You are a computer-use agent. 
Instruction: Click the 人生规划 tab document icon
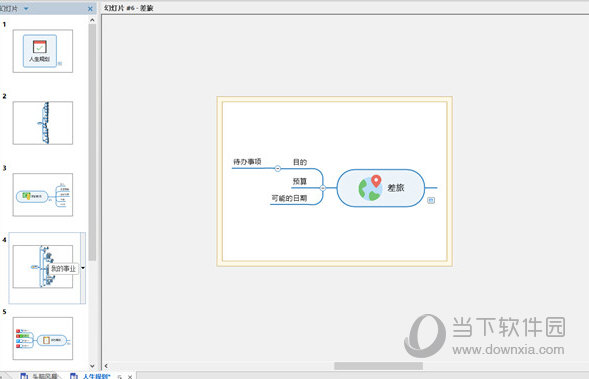pyautogui.click(x=74, y=376)
